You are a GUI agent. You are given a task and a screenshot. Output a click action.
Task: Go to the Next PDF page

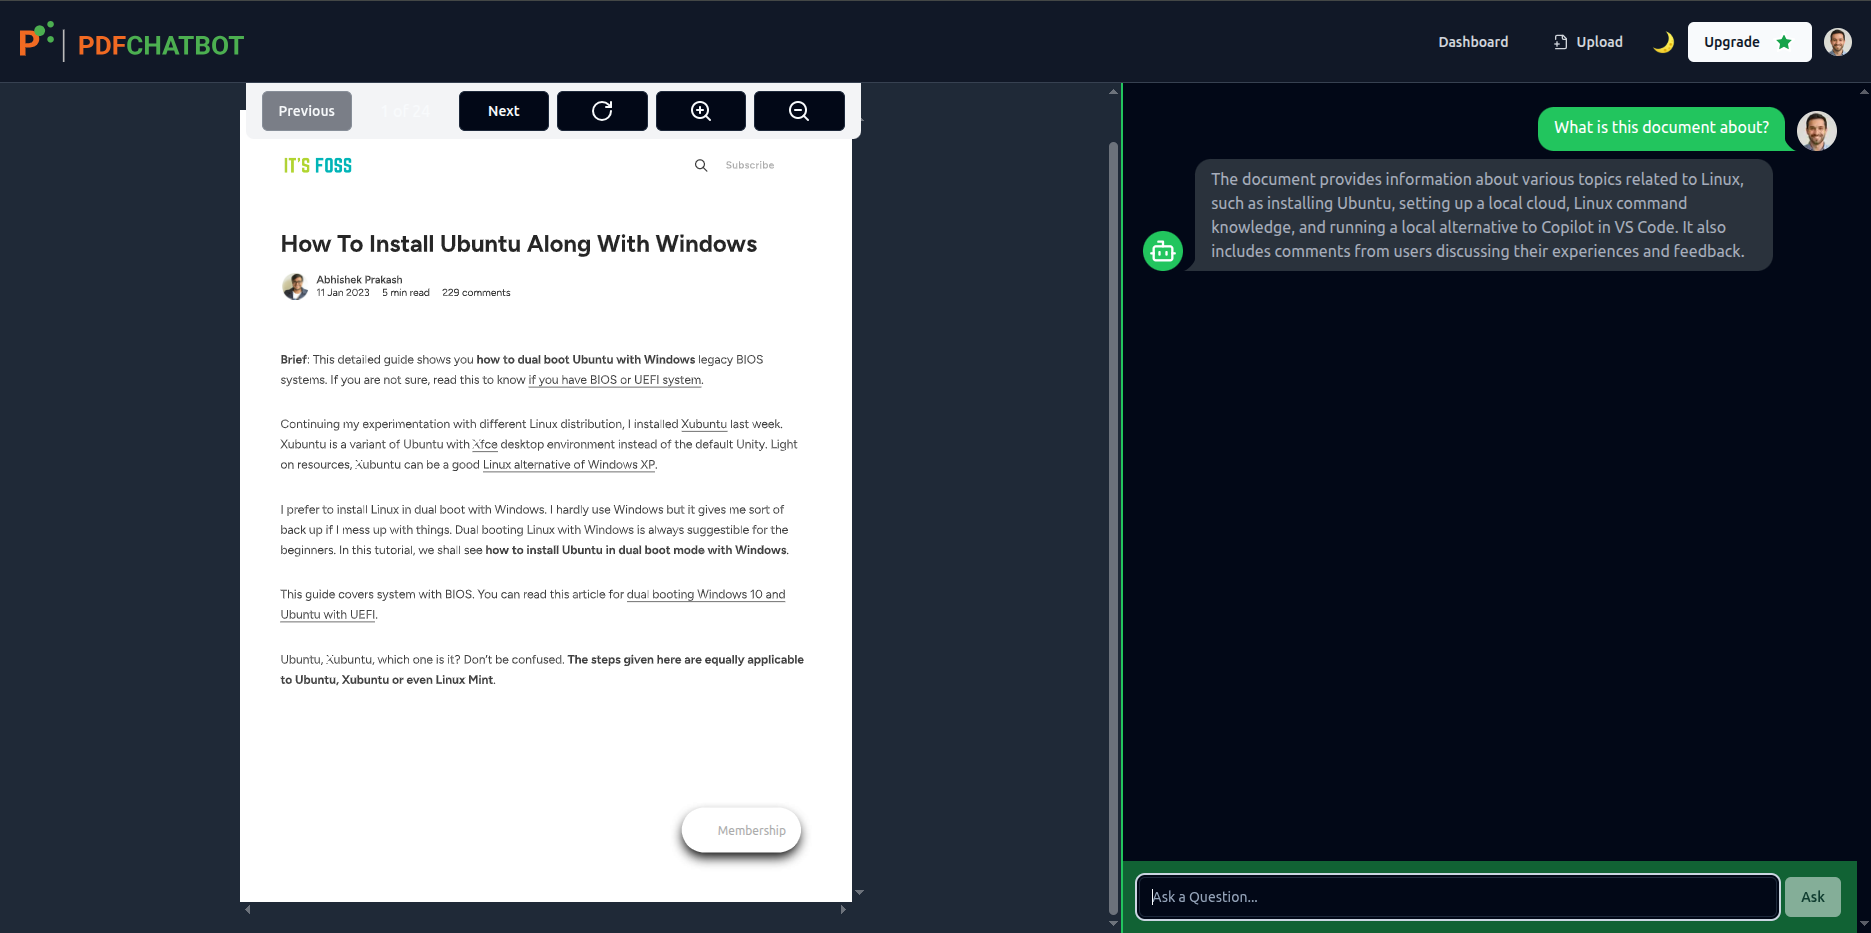(504, 111)
